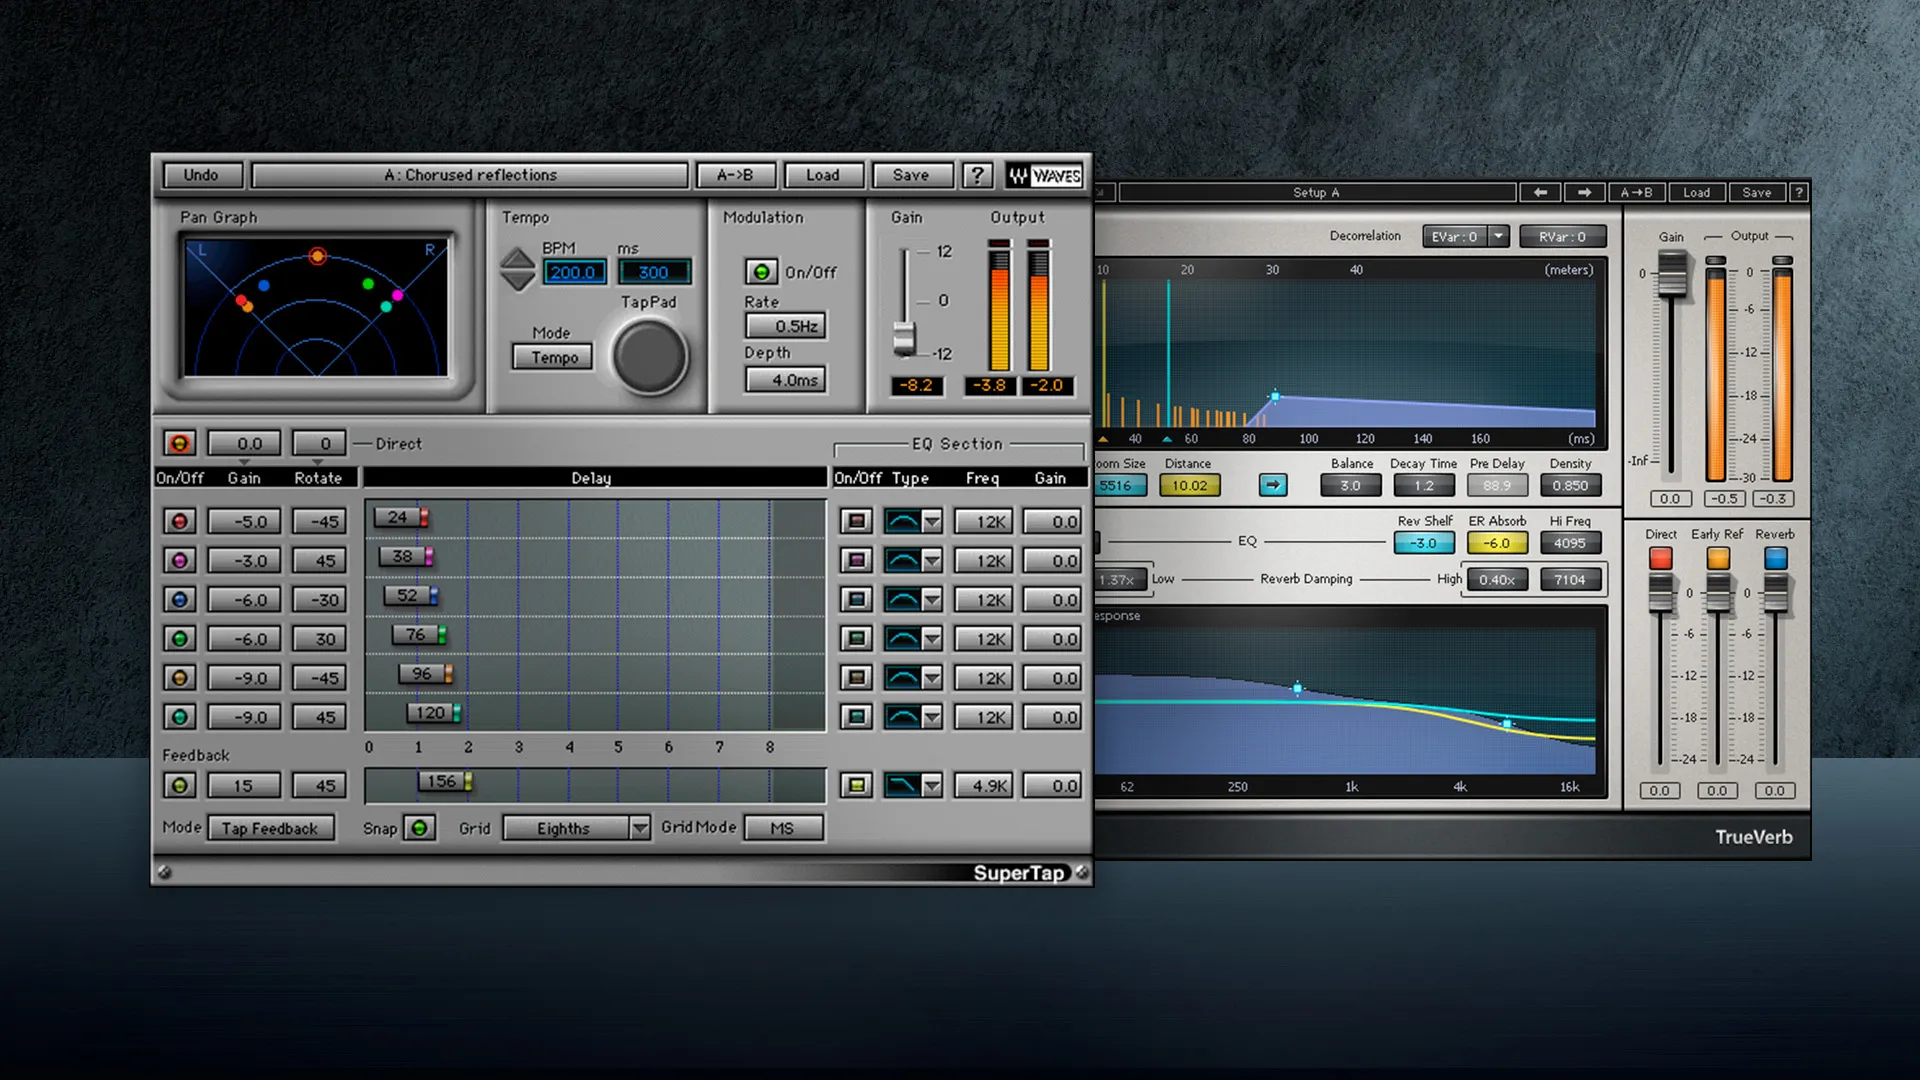Viewport: 1920px width, 1080px height.
Task: Open TrueVerb help question mark
Action: 1798,192
